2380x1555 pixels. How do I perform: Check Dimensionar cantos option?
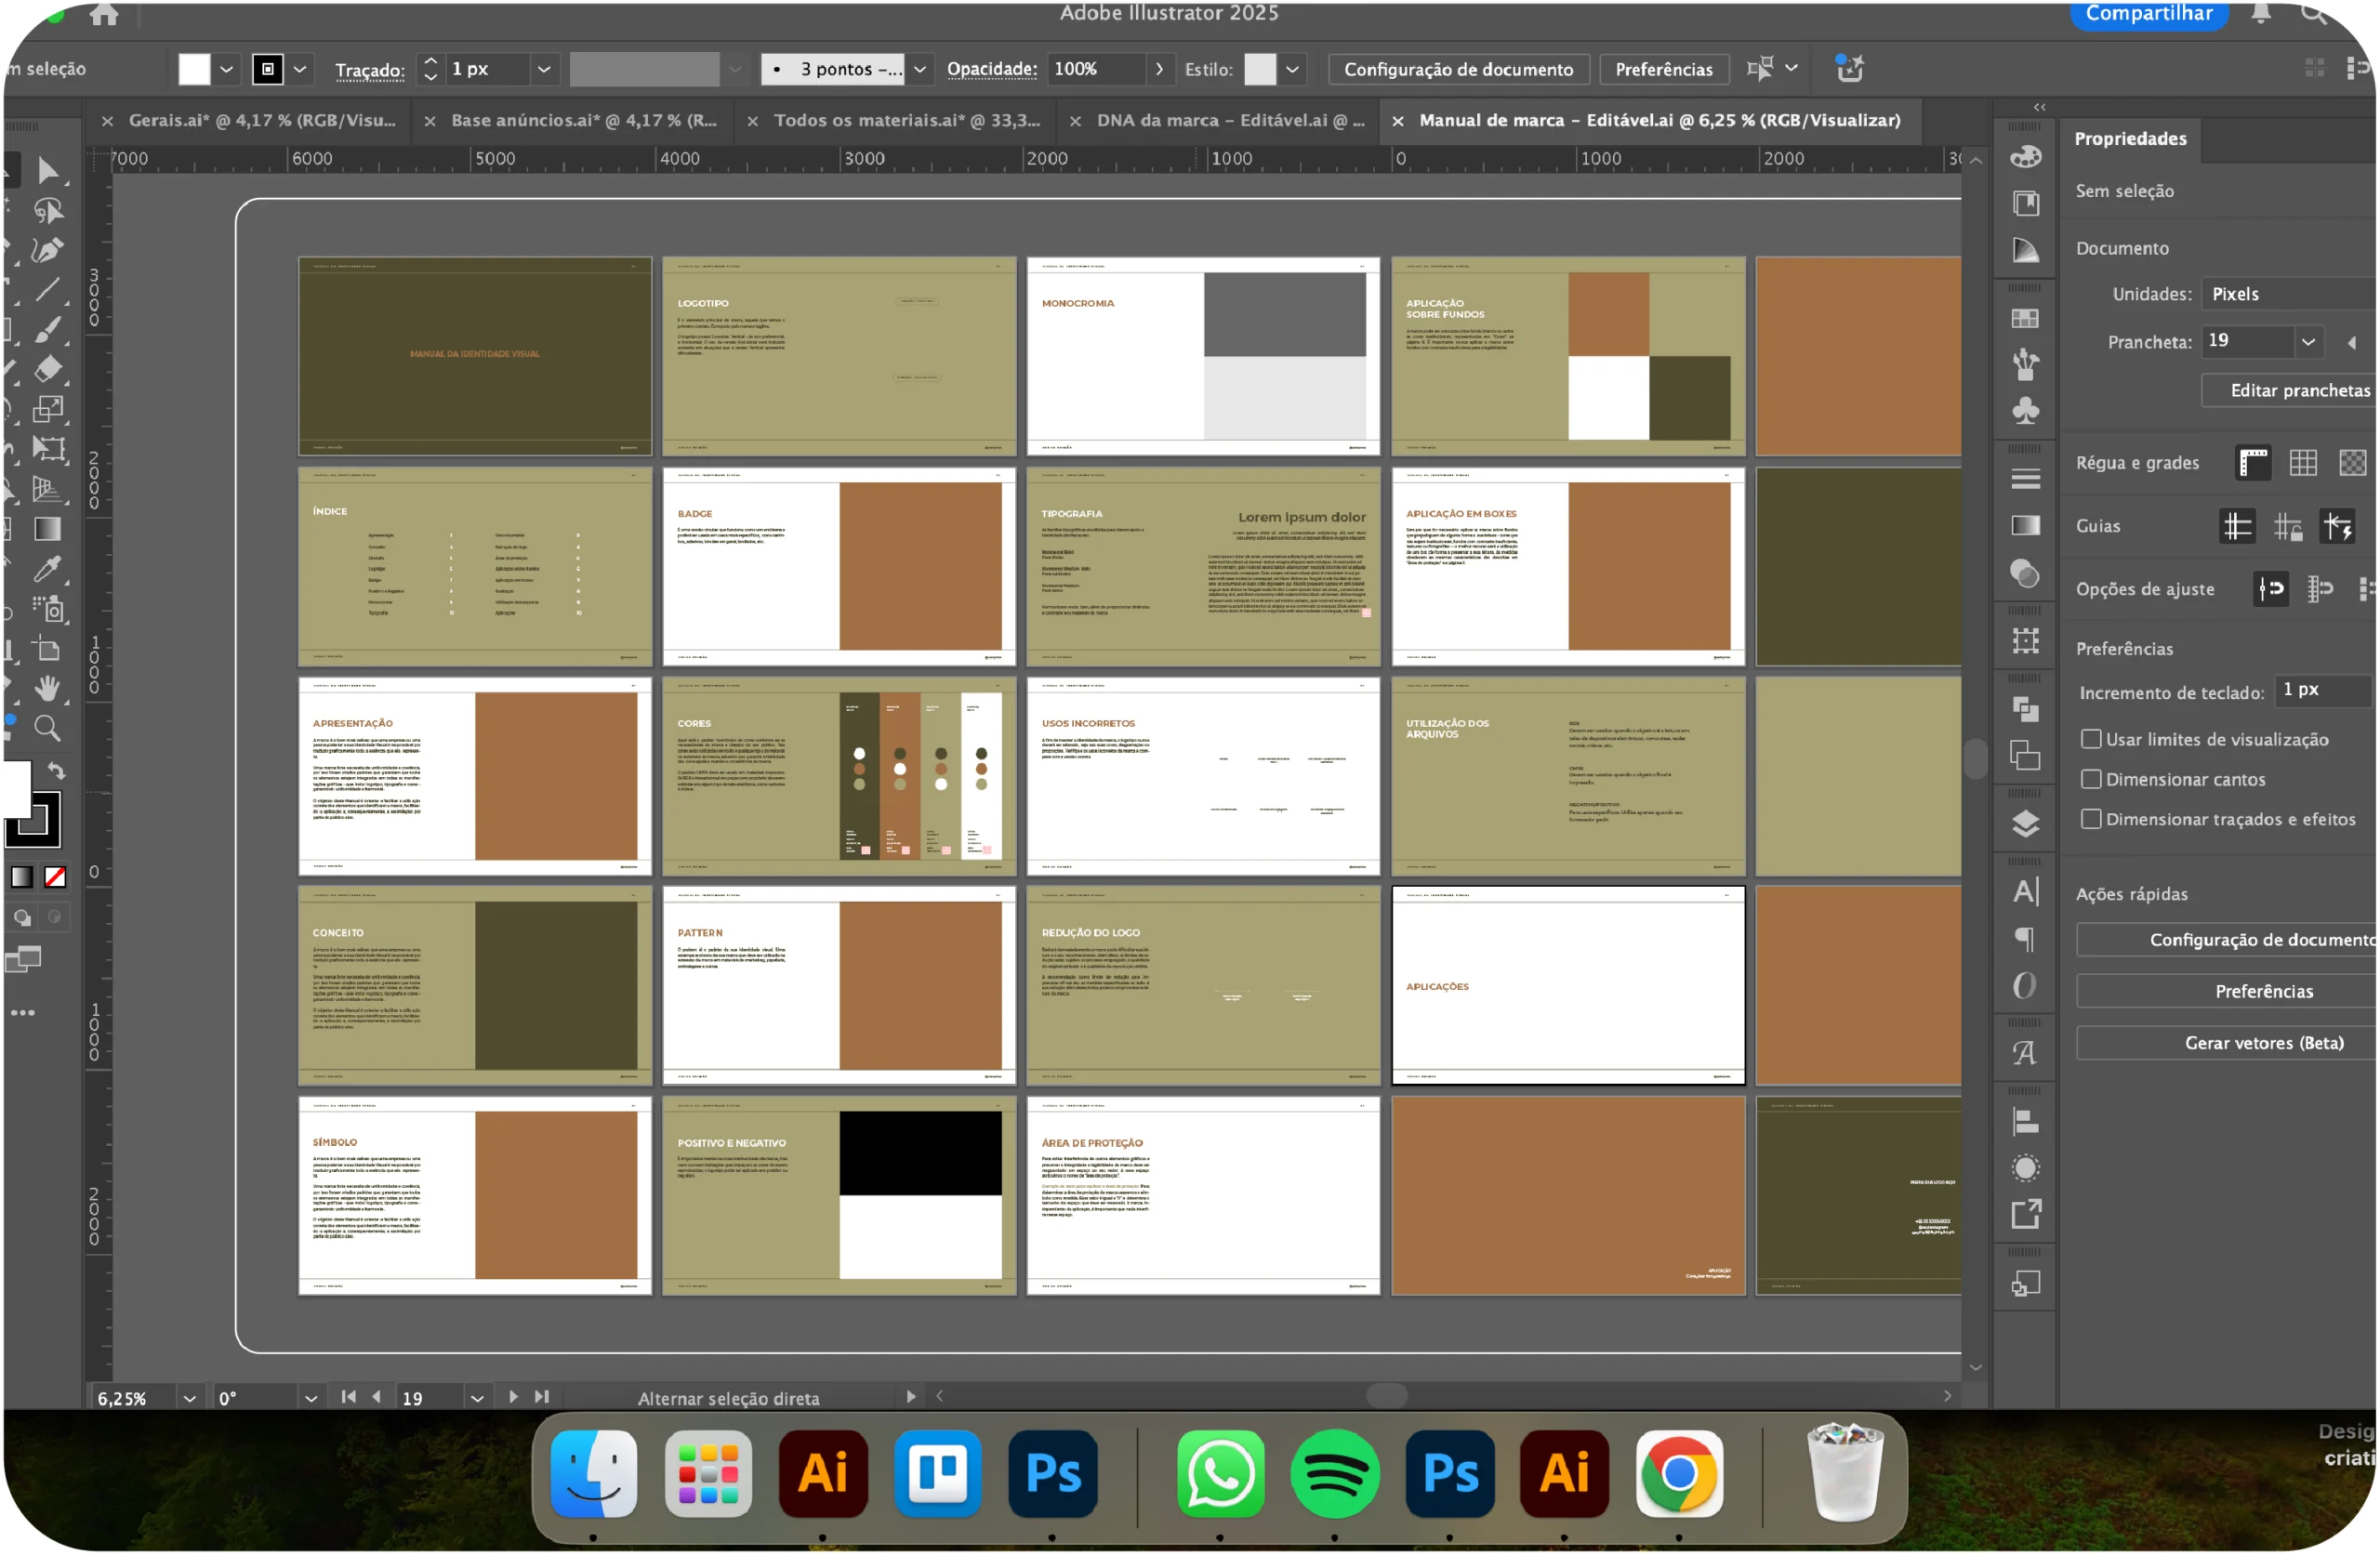[x=2091, y=779]
